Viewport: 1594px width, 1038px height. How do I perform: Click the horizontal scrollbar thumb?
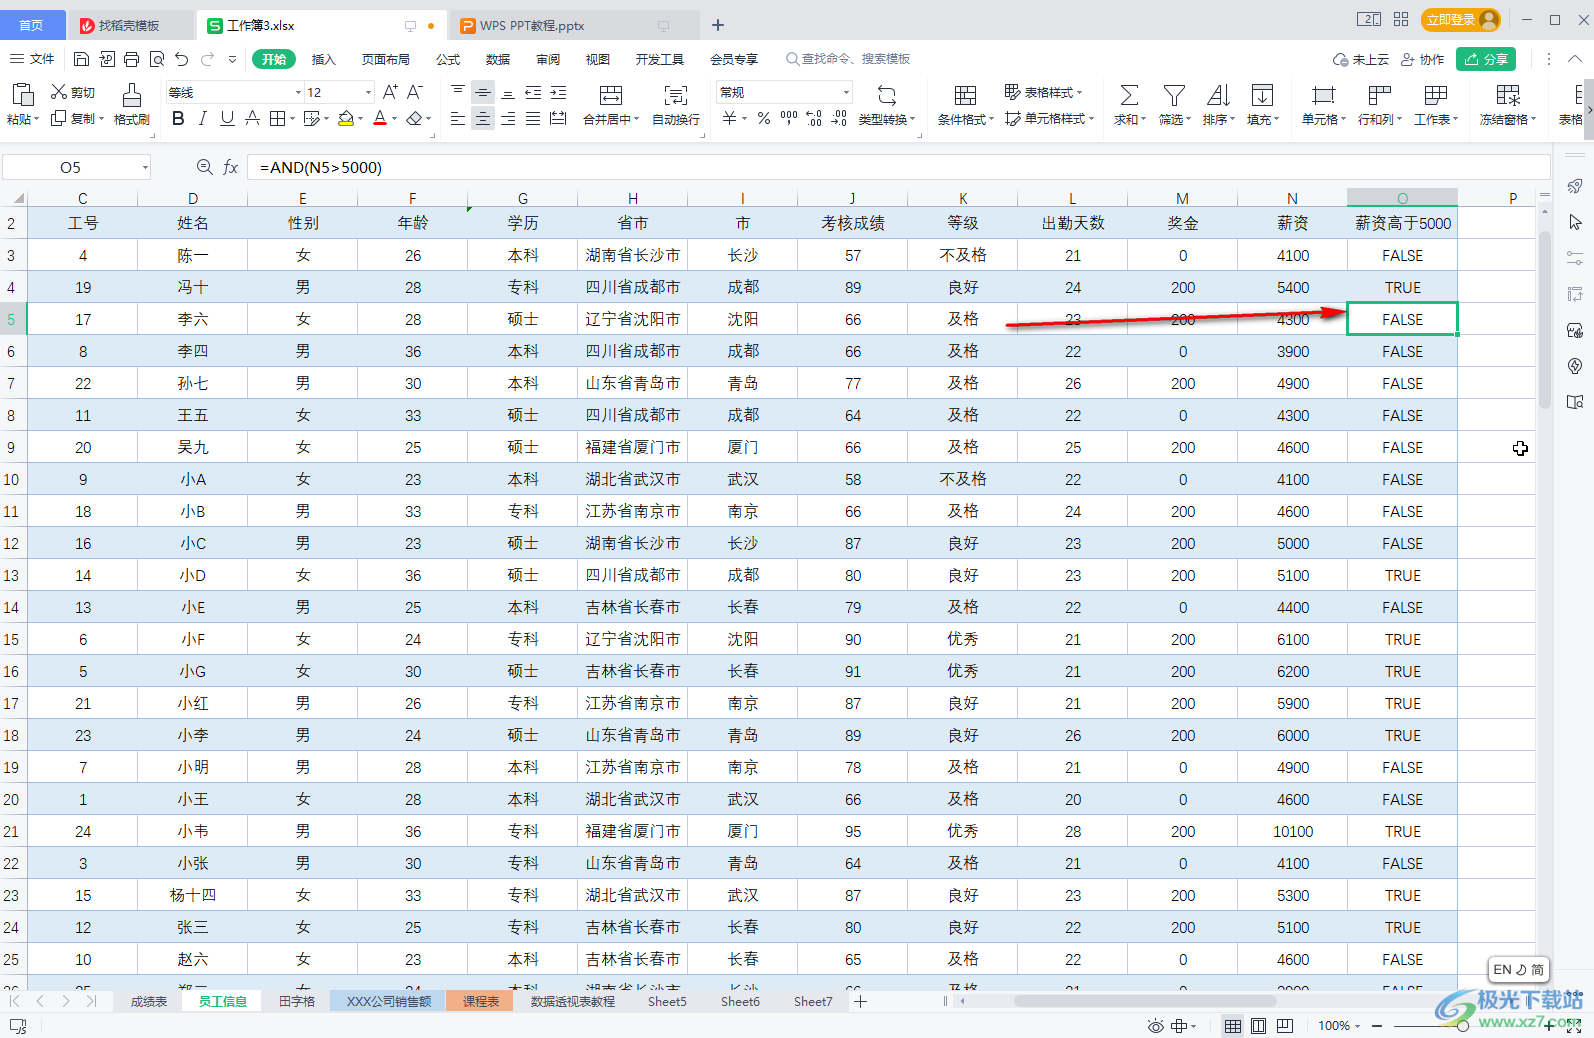click(1145, 1001)
